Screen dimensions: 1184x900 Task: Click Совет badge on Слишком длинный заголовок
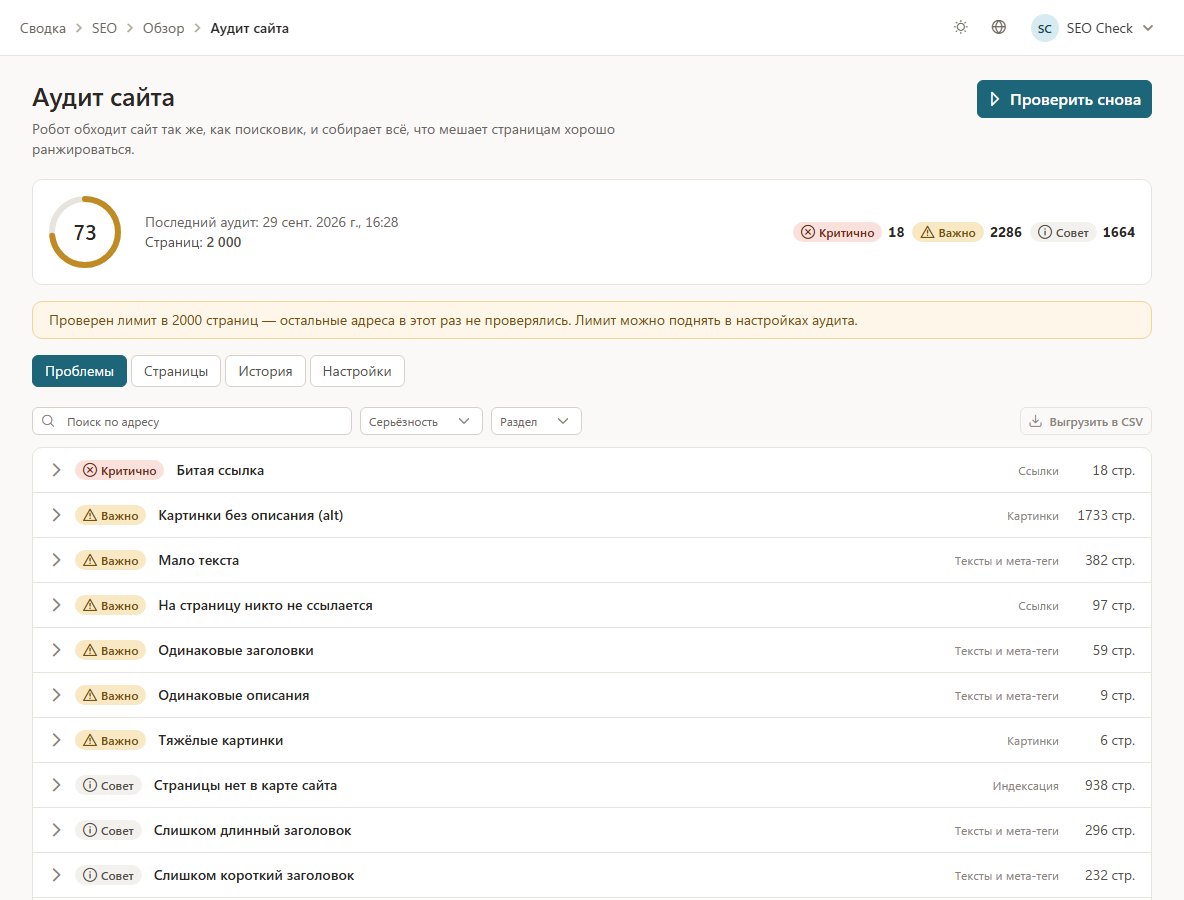(108, 831)
